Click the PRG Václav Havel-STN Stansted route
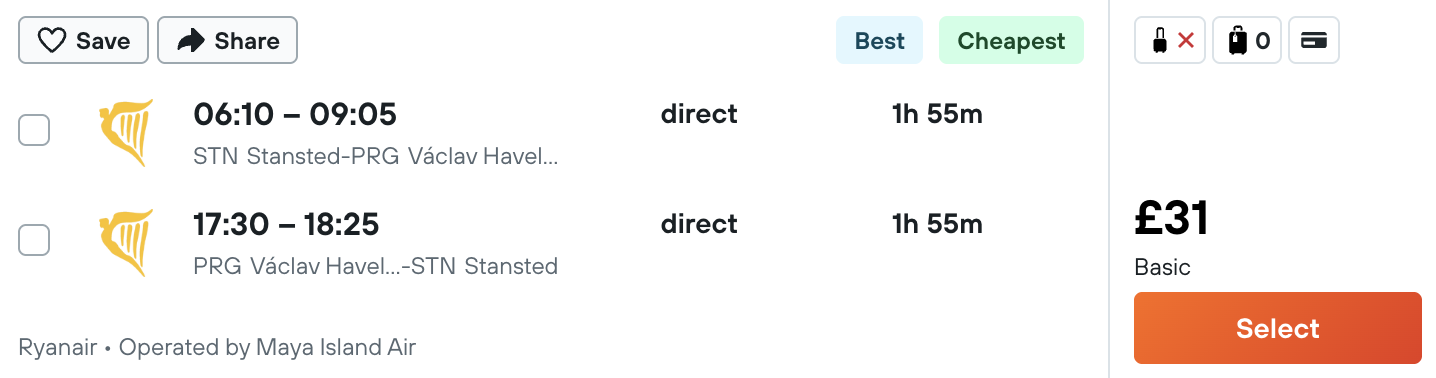 tap(375, 267)
